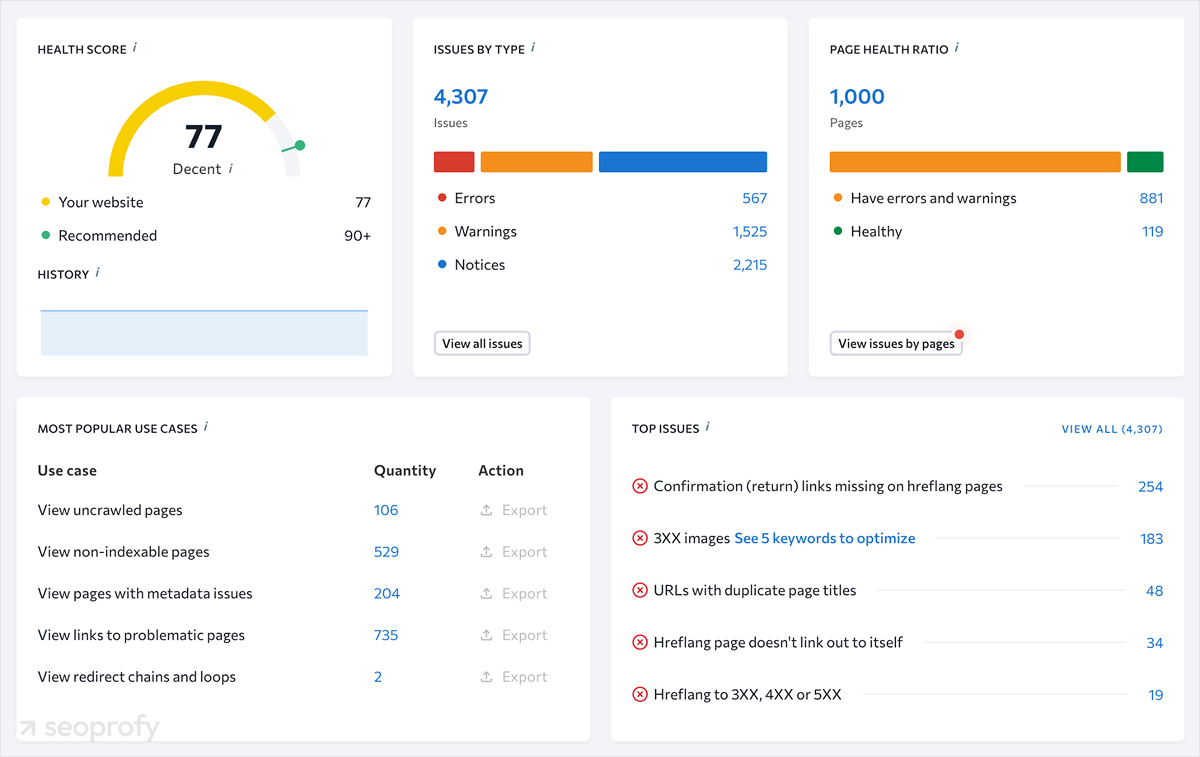Image resolution: width=1200 pixels, height=757 pixels.
Task: Click the View non-indexable pages row text
Action: pyautogui.click(x=123, y=552)
